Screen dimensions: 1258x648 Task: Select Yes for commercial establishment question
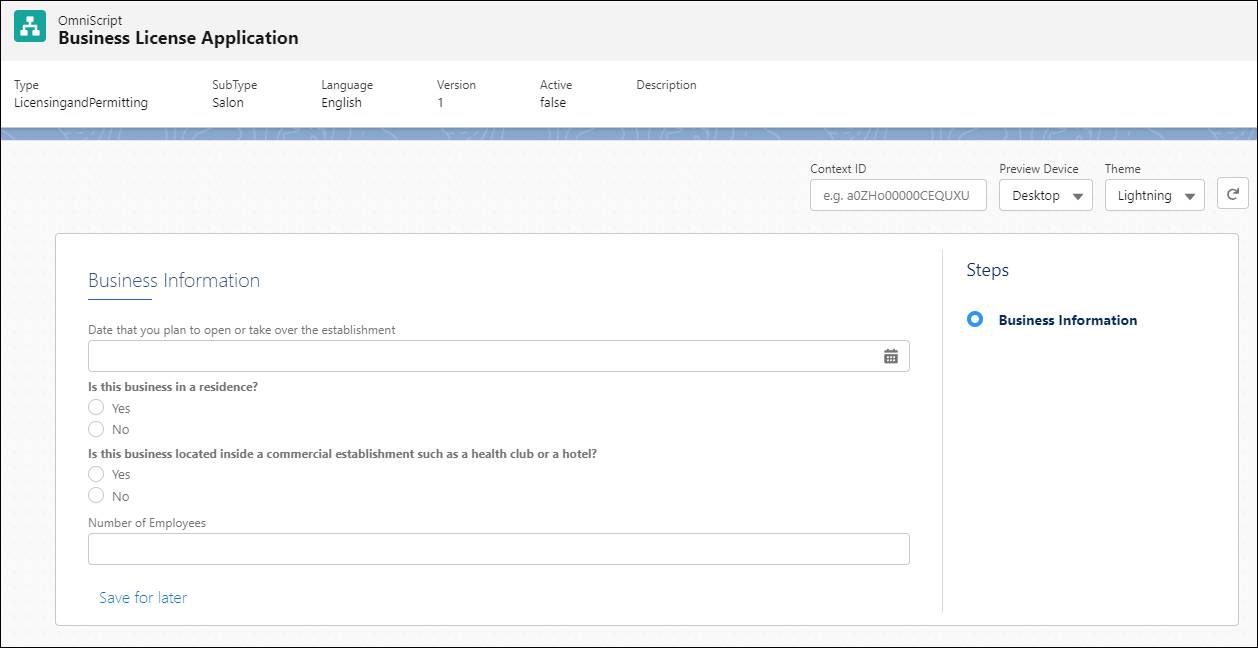pos(96,474)
